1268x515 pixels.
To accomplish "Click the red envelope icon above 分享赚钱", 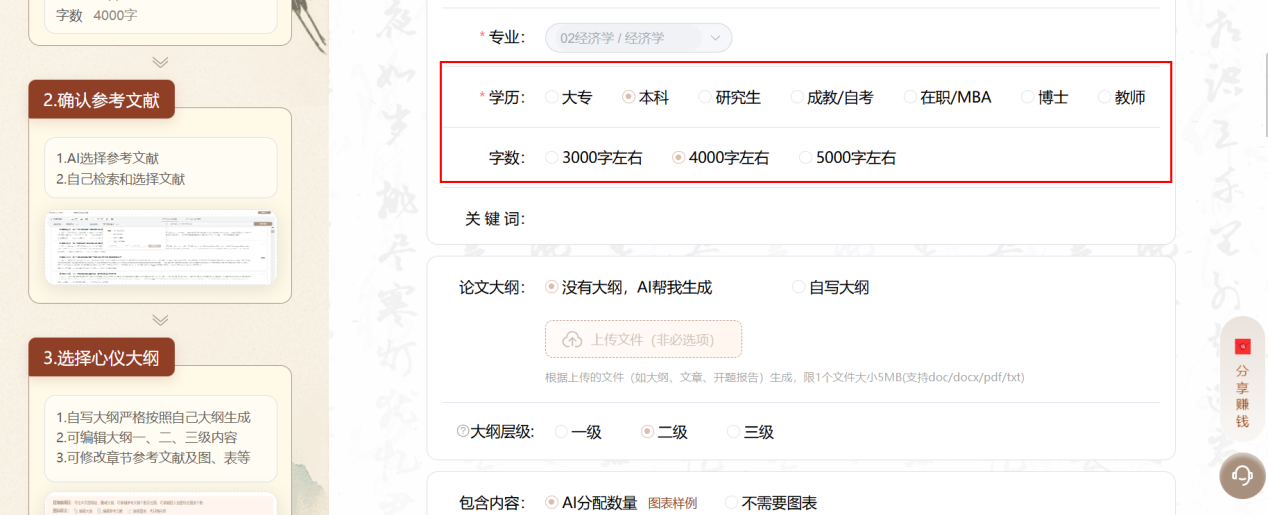I will (1243, 346).
